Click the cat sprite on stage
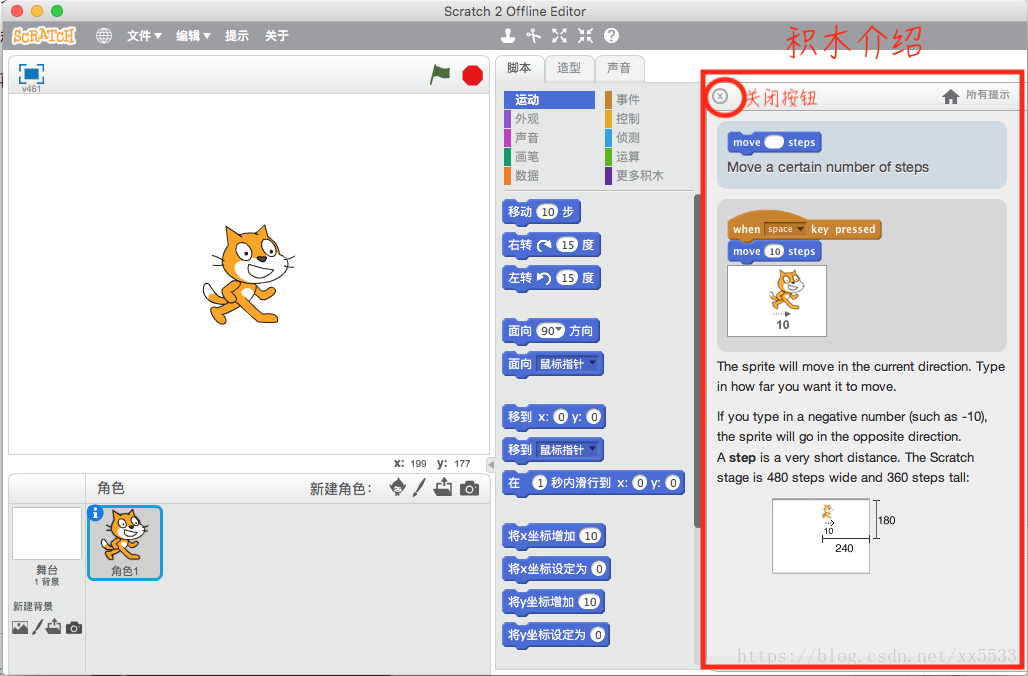This screenshot has width=1028, height=676. coord(248,275)
